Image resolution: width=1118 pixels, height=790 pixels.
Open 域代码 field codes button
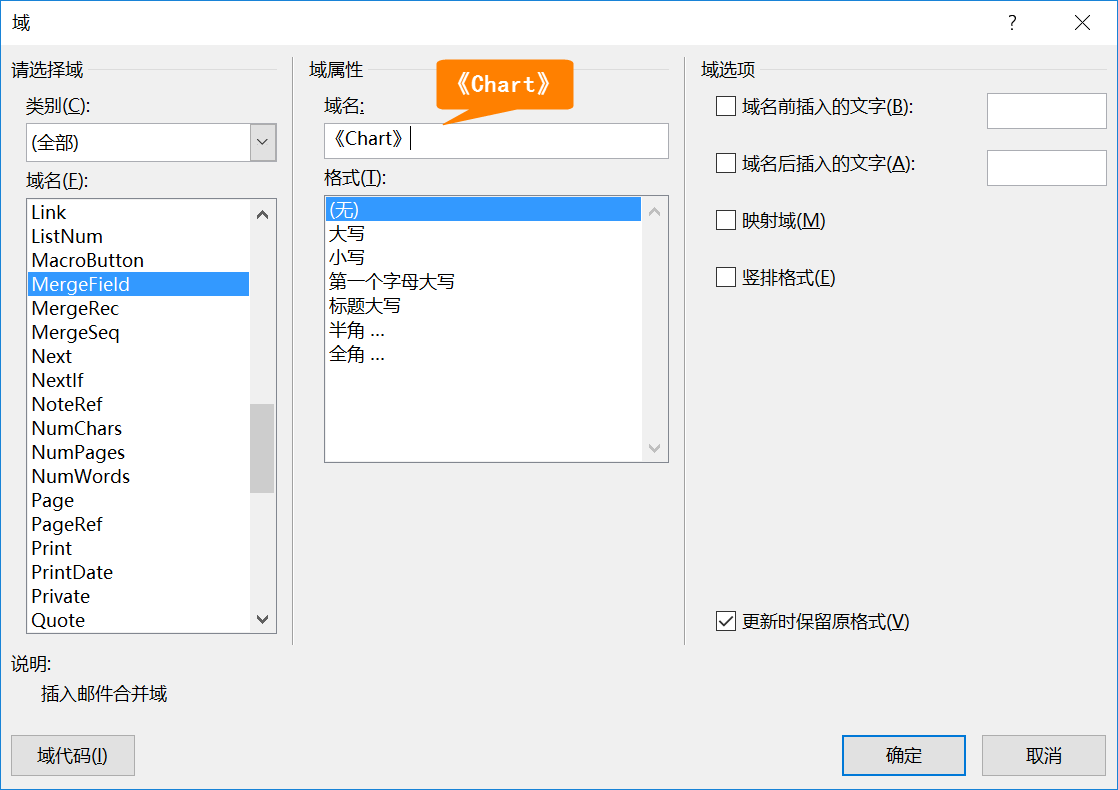tap(72, 755)
